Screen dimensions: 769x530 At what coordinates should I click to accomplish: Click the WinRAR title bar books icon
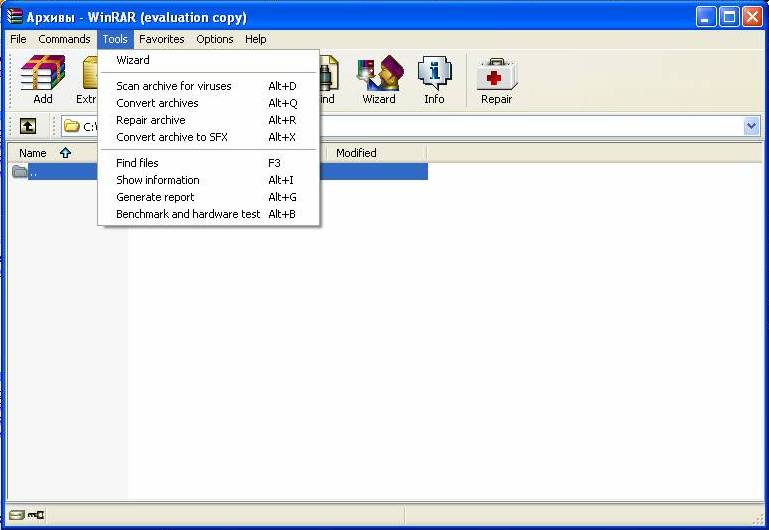pyautogui.click(x=15, y=17)
